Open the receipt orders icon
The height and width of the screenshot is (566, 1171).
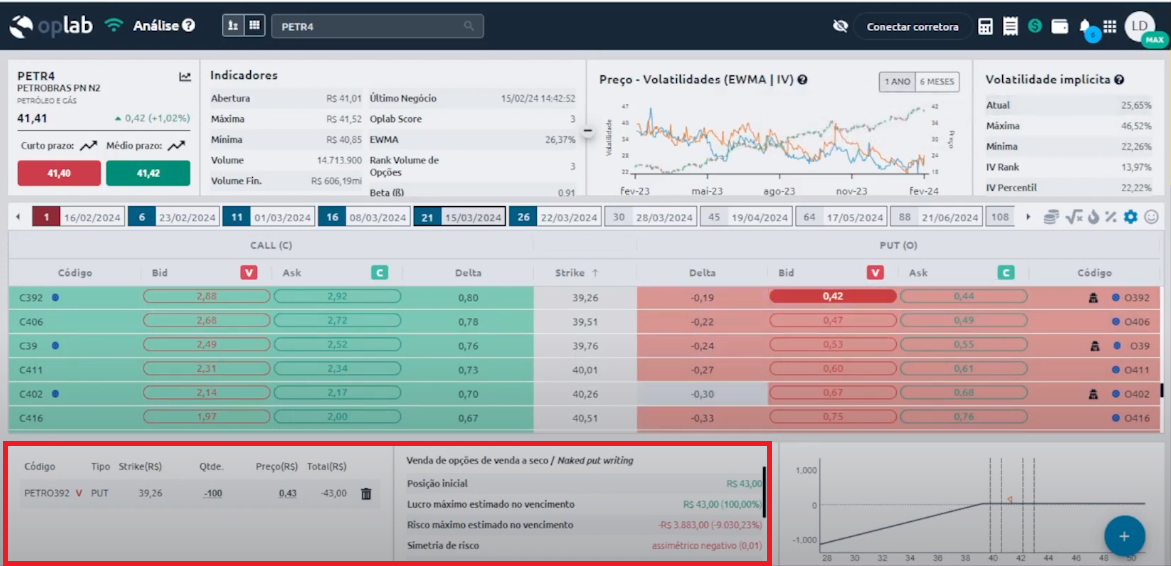[x=1011, y=27]
